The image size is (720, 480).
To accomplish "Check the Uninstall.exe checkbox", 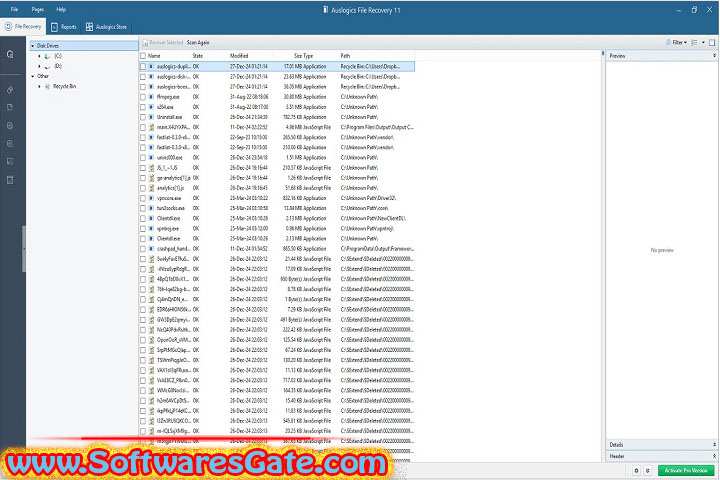I will (143, 117).
